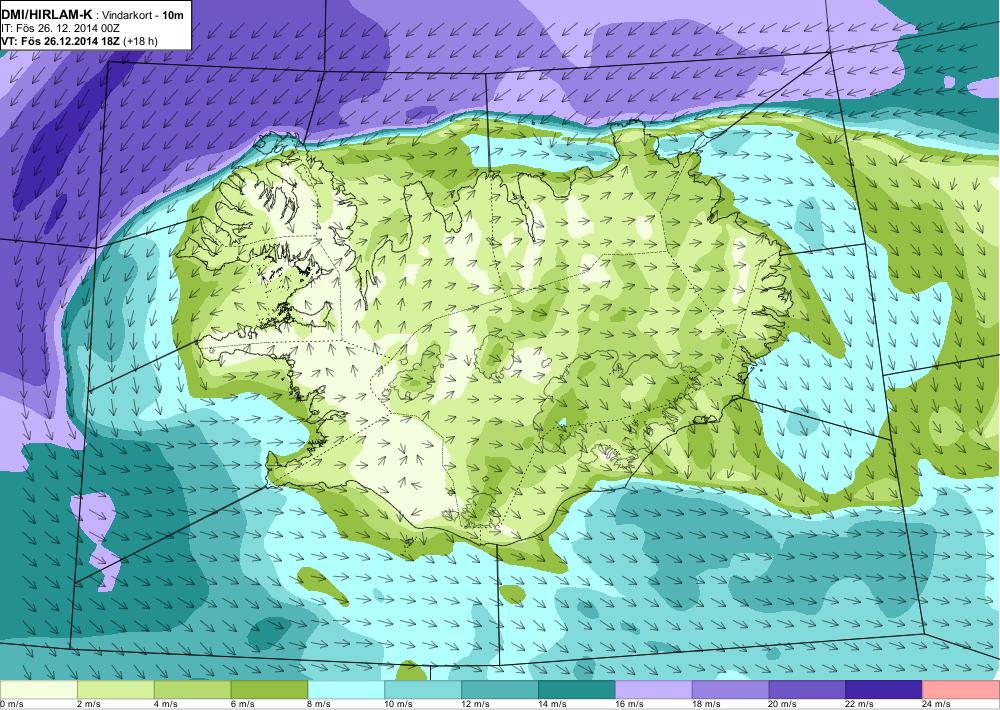Select the "14 m/s" legend label
Image resolution: width=1000 pixels, height=710 pixels.
552,704
